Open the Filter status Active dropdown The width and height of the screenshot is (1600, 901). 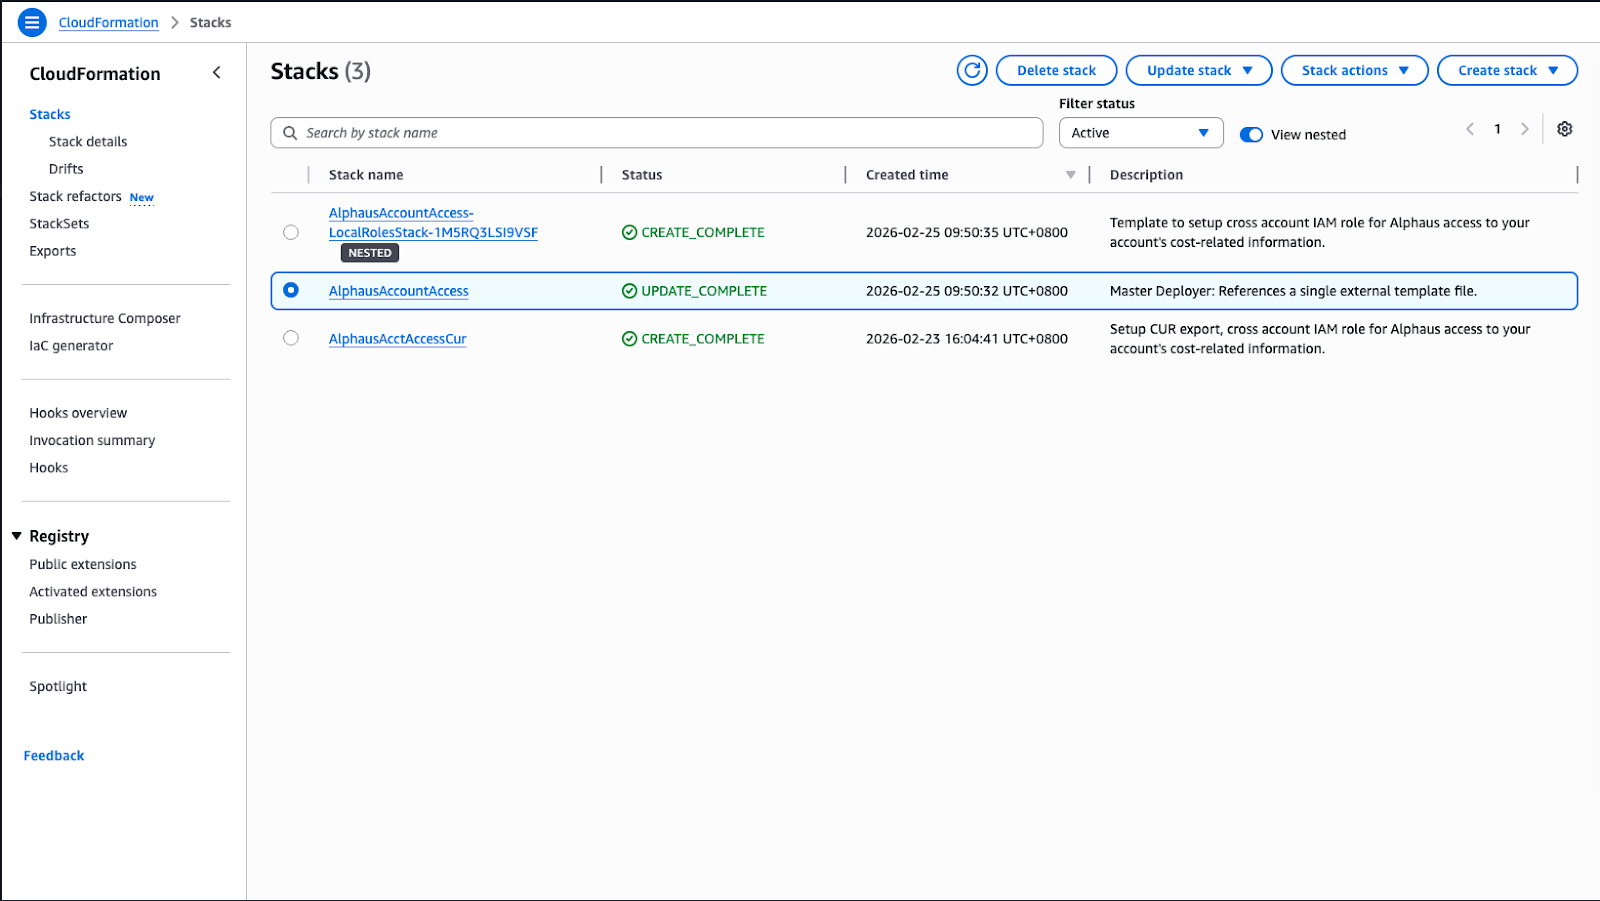point(1141,133)
